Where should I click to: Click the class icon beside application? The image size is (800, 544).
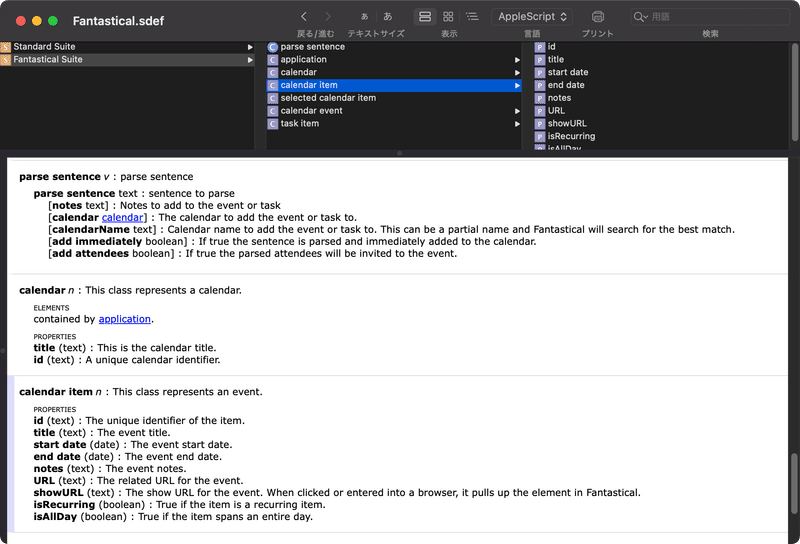[272, 60]
